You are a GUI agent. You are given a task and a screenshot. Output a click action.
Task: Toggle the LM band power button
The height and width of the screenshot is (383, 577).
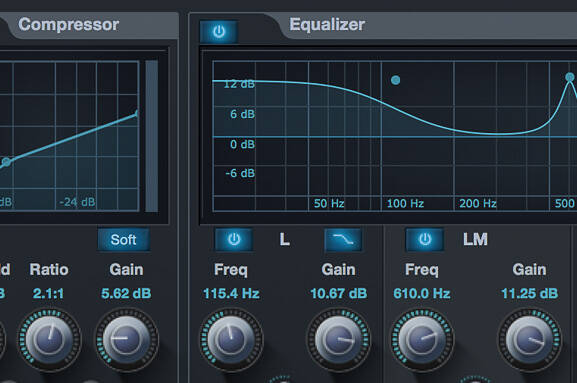tap(425, 240)
